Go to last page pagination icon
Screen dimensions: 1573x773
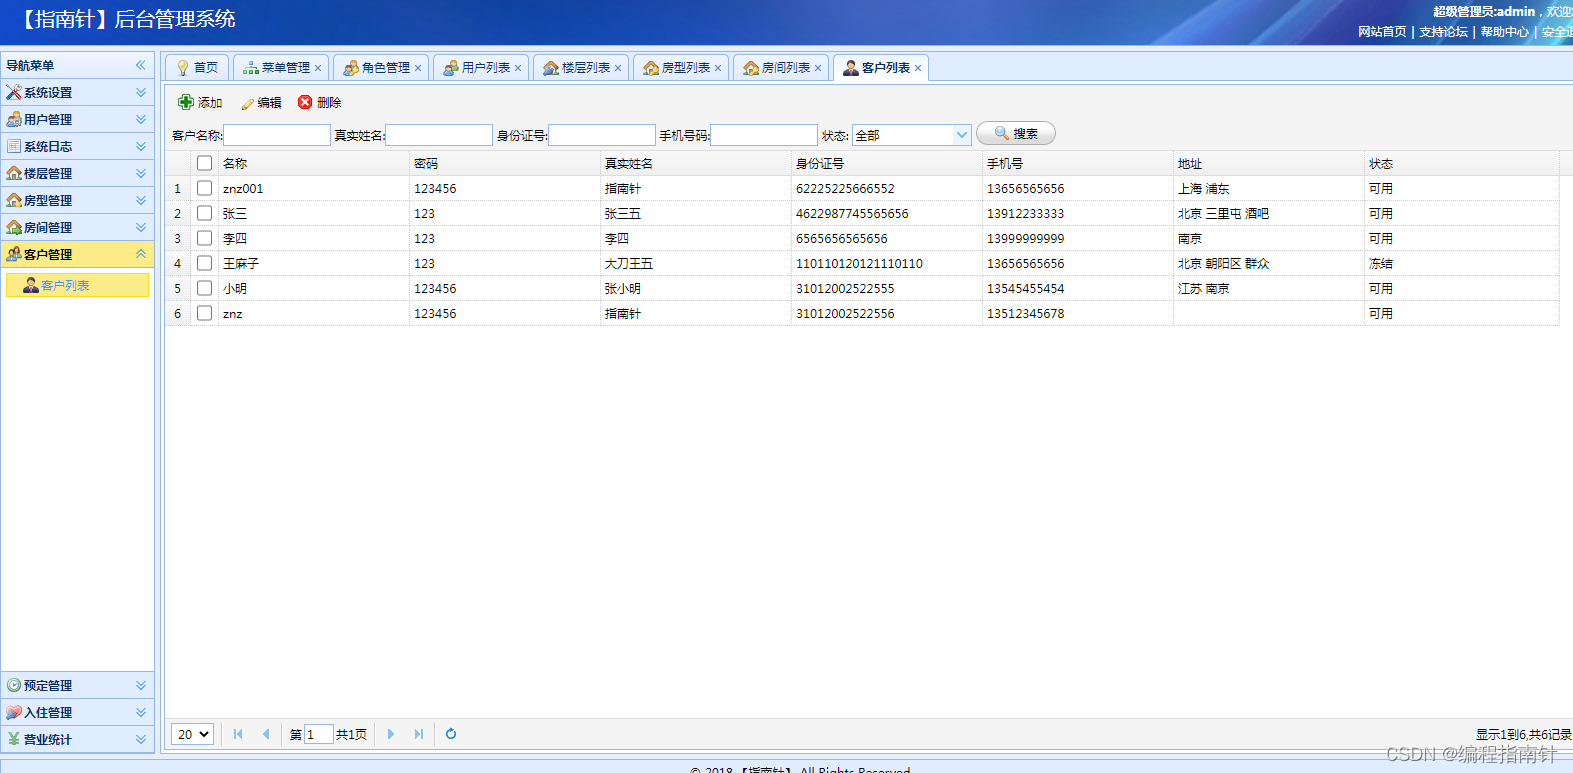pos(419,734)
